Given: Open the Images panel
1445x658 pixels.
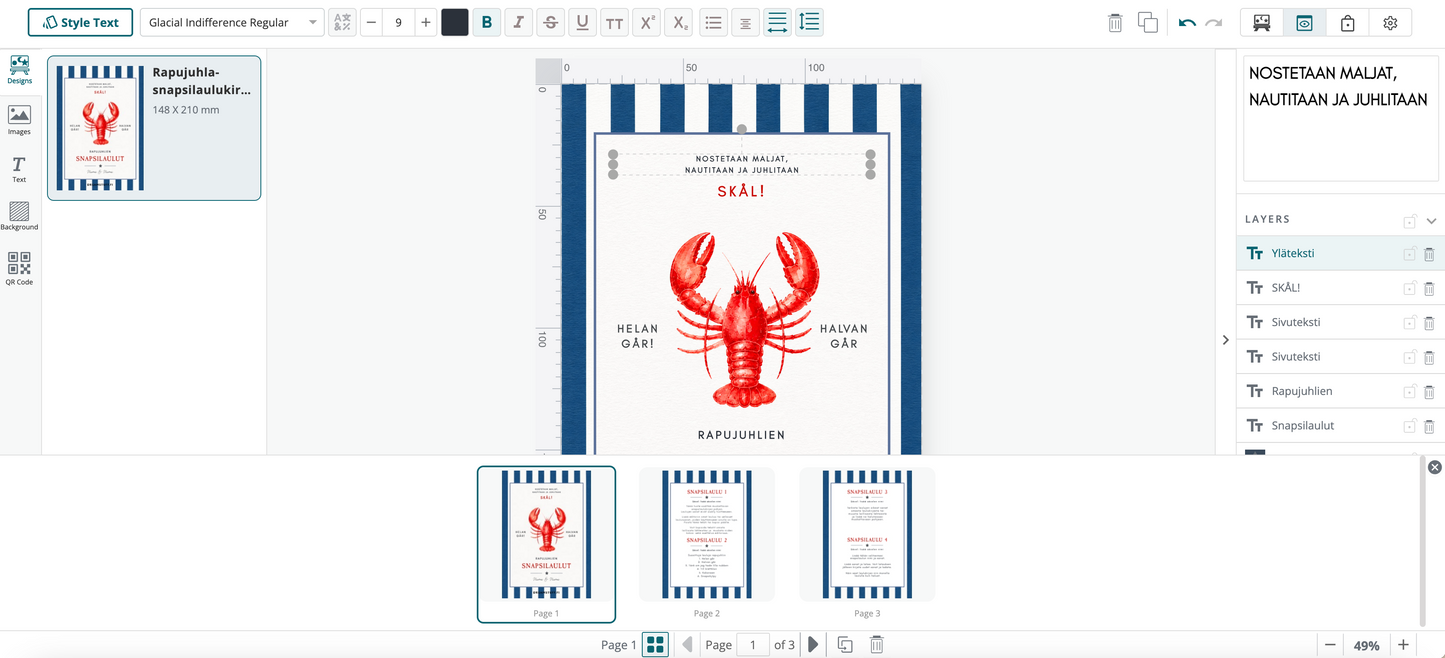Looking at the screenshot, I should 19,120.
